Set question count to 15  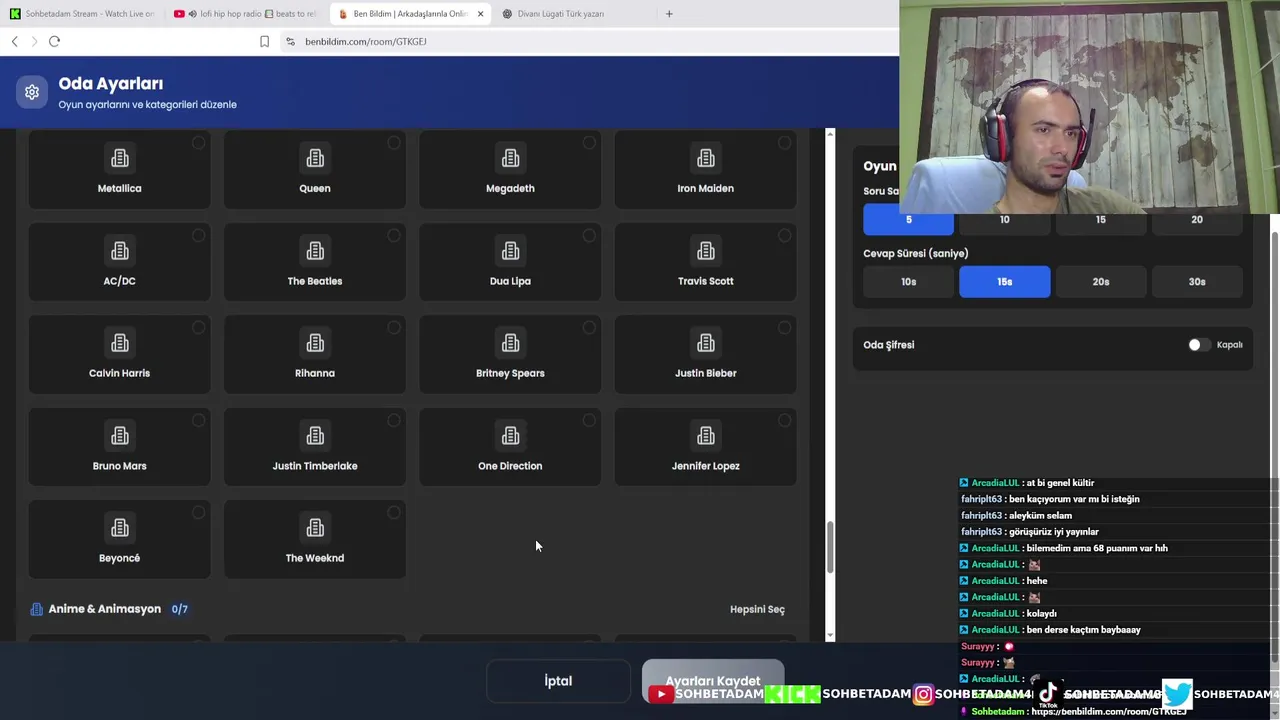tap(1100, 220)
